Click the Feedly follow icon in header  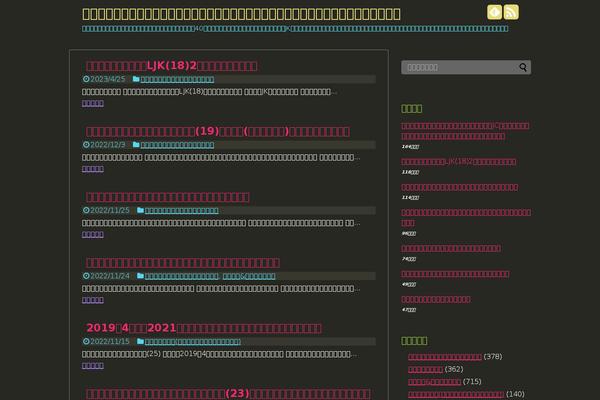coord(494,12)
